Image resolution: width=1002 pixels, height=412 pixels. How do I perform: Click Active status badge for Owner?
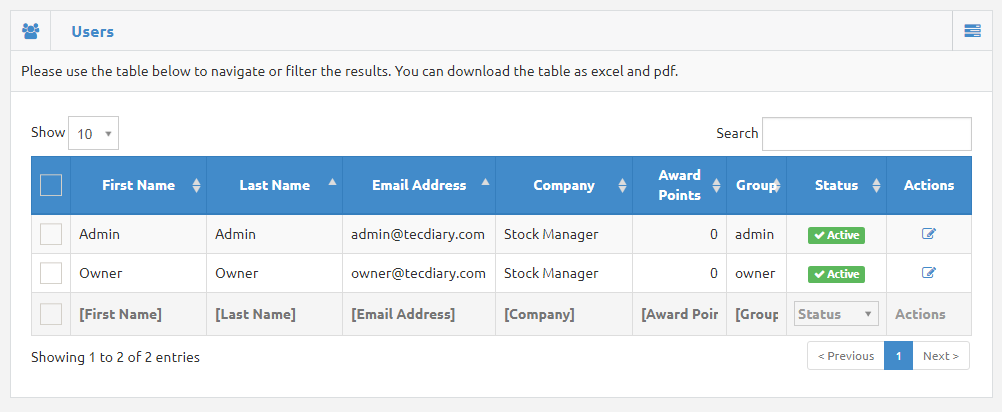click(836, 274)
